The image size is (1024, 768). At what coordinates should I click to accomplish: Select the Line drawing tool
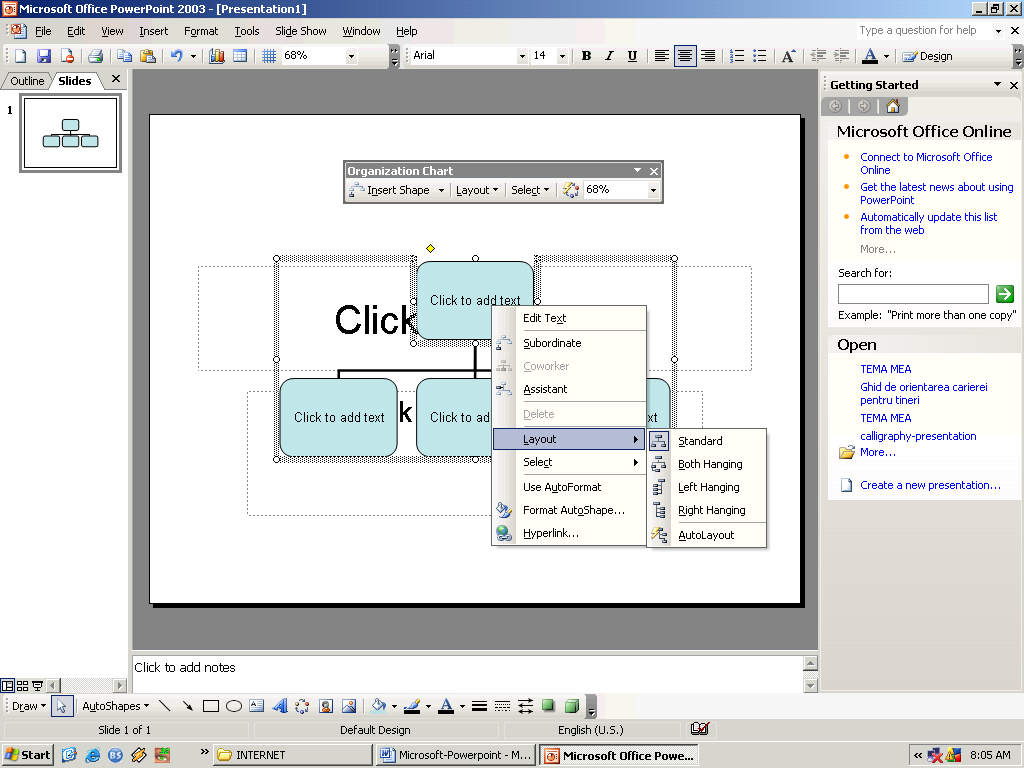pyautogui.click(x=165, y=706)
